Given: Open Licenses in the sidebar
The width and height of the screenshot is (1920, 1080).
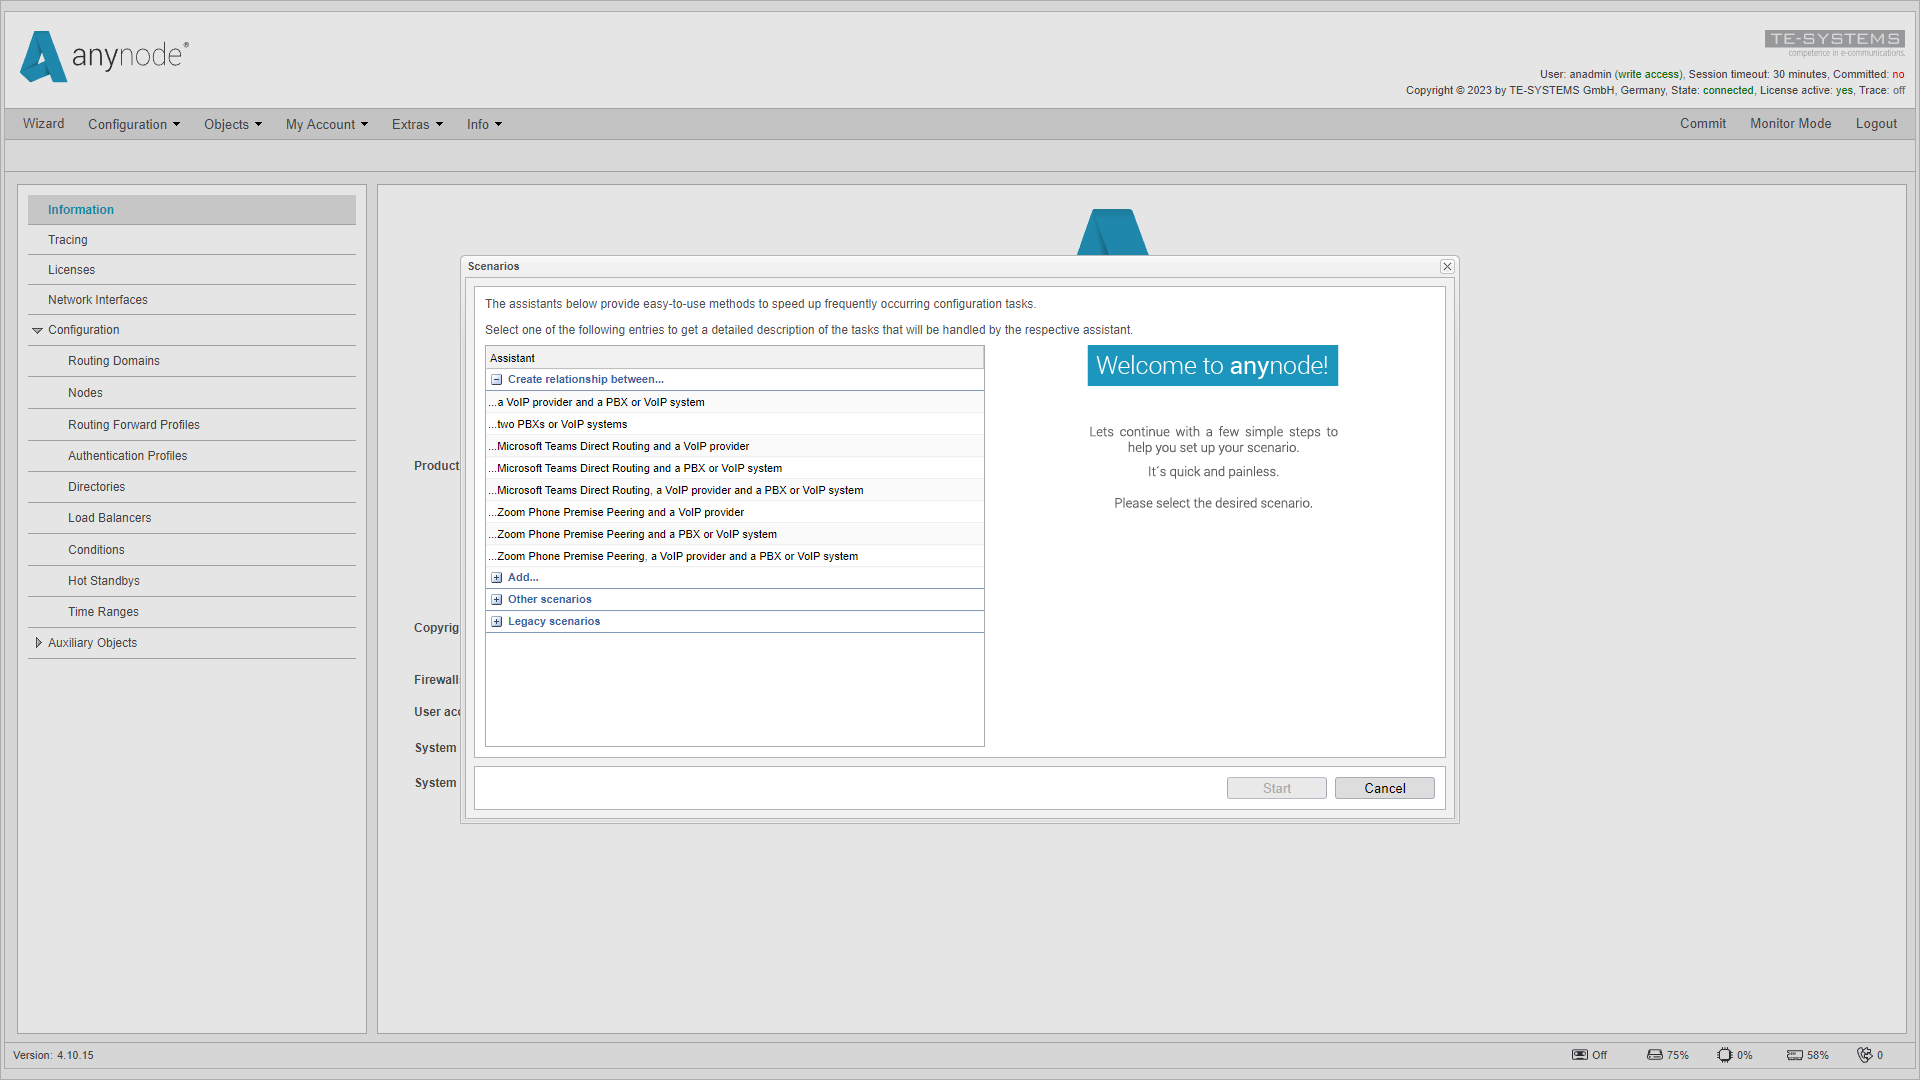Looking at the screenshot, I should pos(192,270).
